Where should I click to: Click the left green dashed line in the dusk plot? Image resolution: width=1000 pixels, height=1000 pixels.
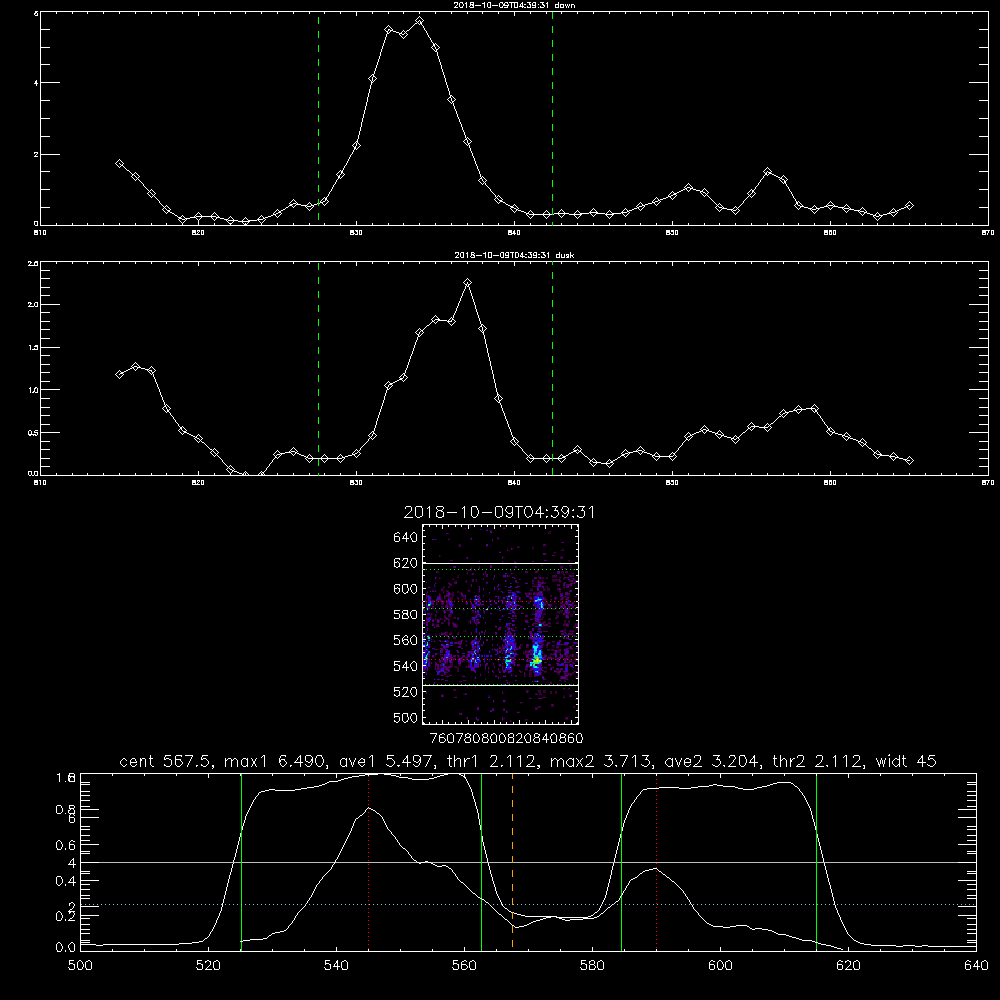tap(318, 368)
